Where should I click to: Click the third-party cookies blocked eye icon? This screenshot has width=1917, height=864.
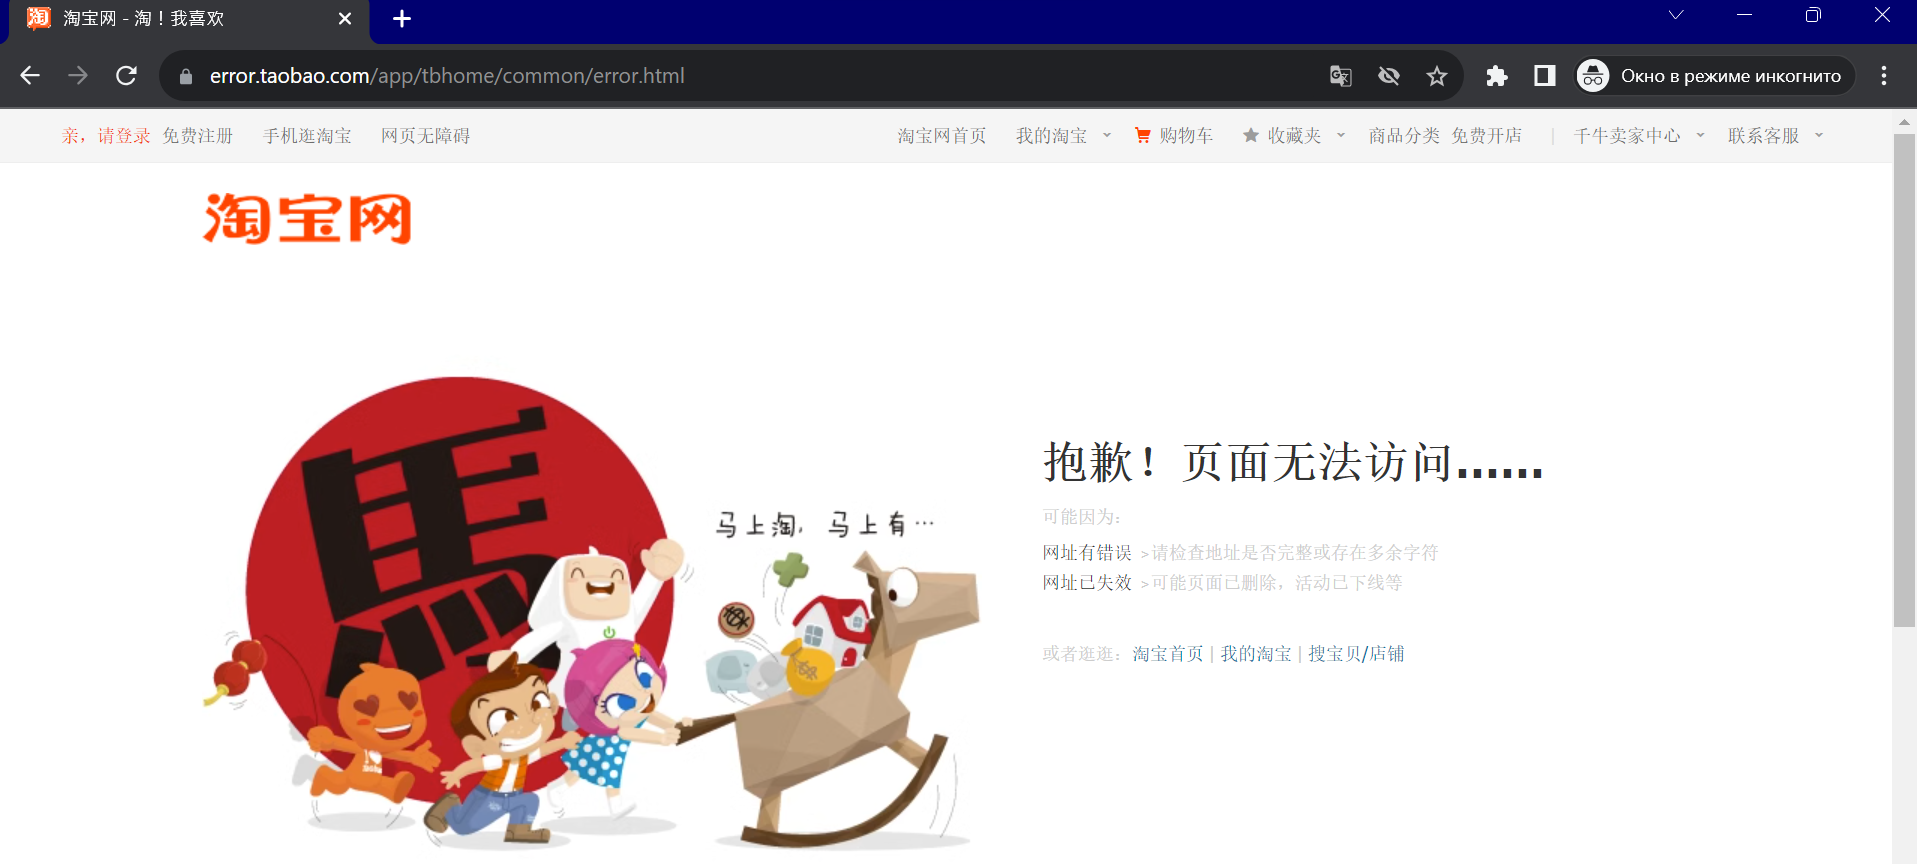[x=1389, y=76]
